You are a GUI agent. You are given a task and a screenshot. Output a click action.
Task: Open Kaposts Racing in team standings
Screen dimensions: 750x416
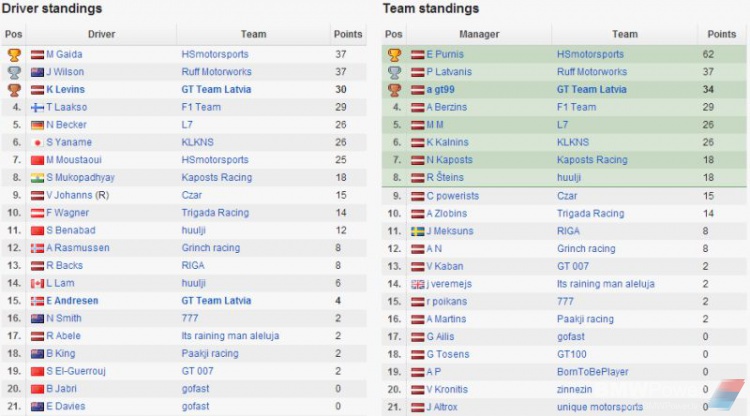coord(592,160)
